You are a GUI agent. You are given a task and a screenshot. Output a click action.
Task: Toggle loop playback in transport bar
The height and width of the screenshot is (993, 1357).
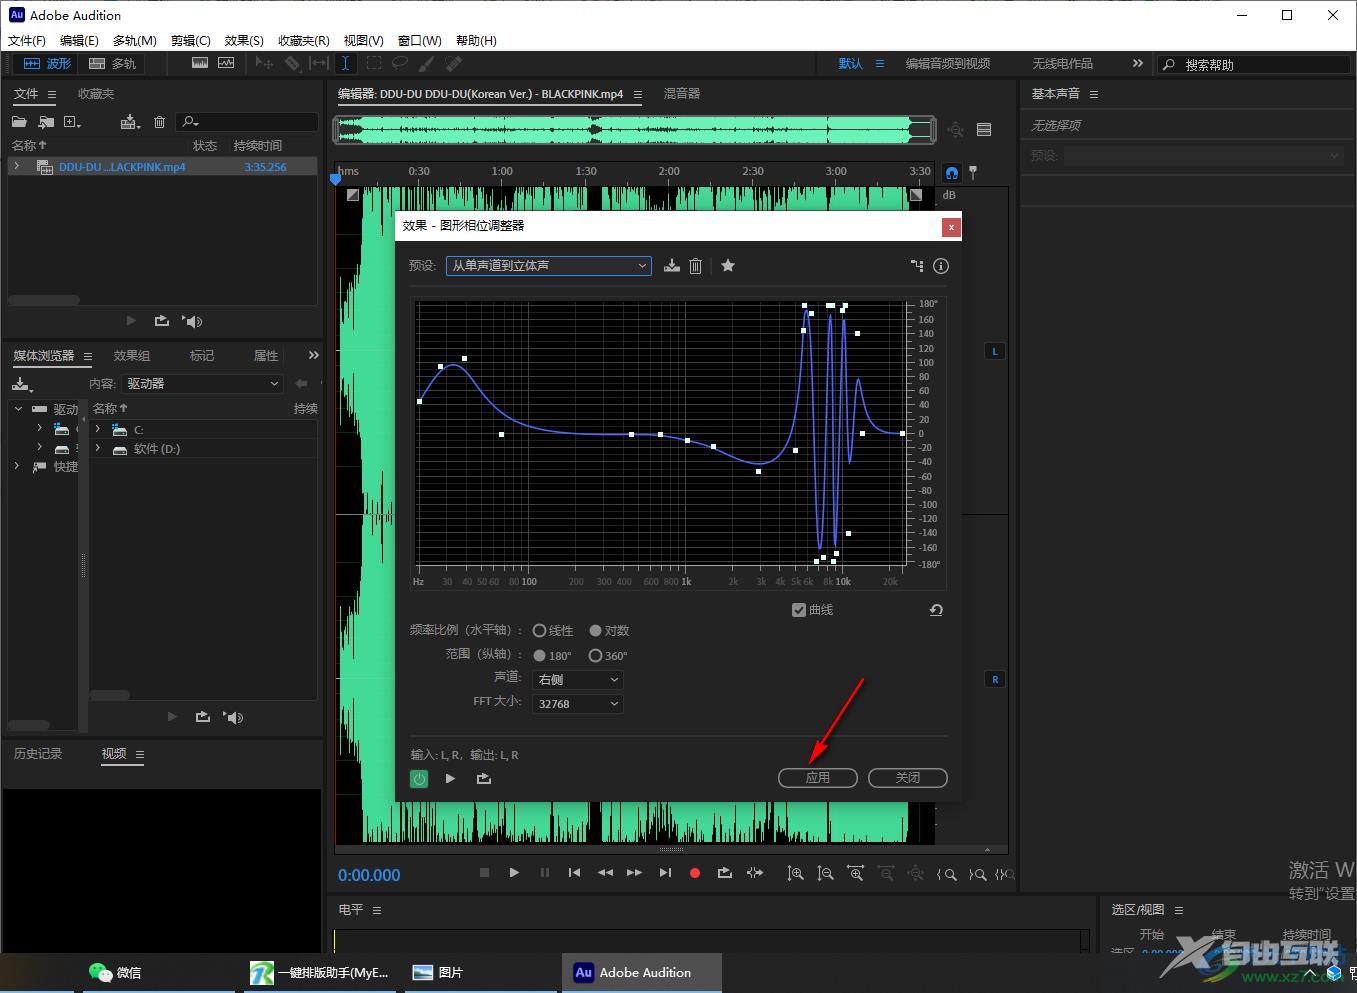pos(725,873)
